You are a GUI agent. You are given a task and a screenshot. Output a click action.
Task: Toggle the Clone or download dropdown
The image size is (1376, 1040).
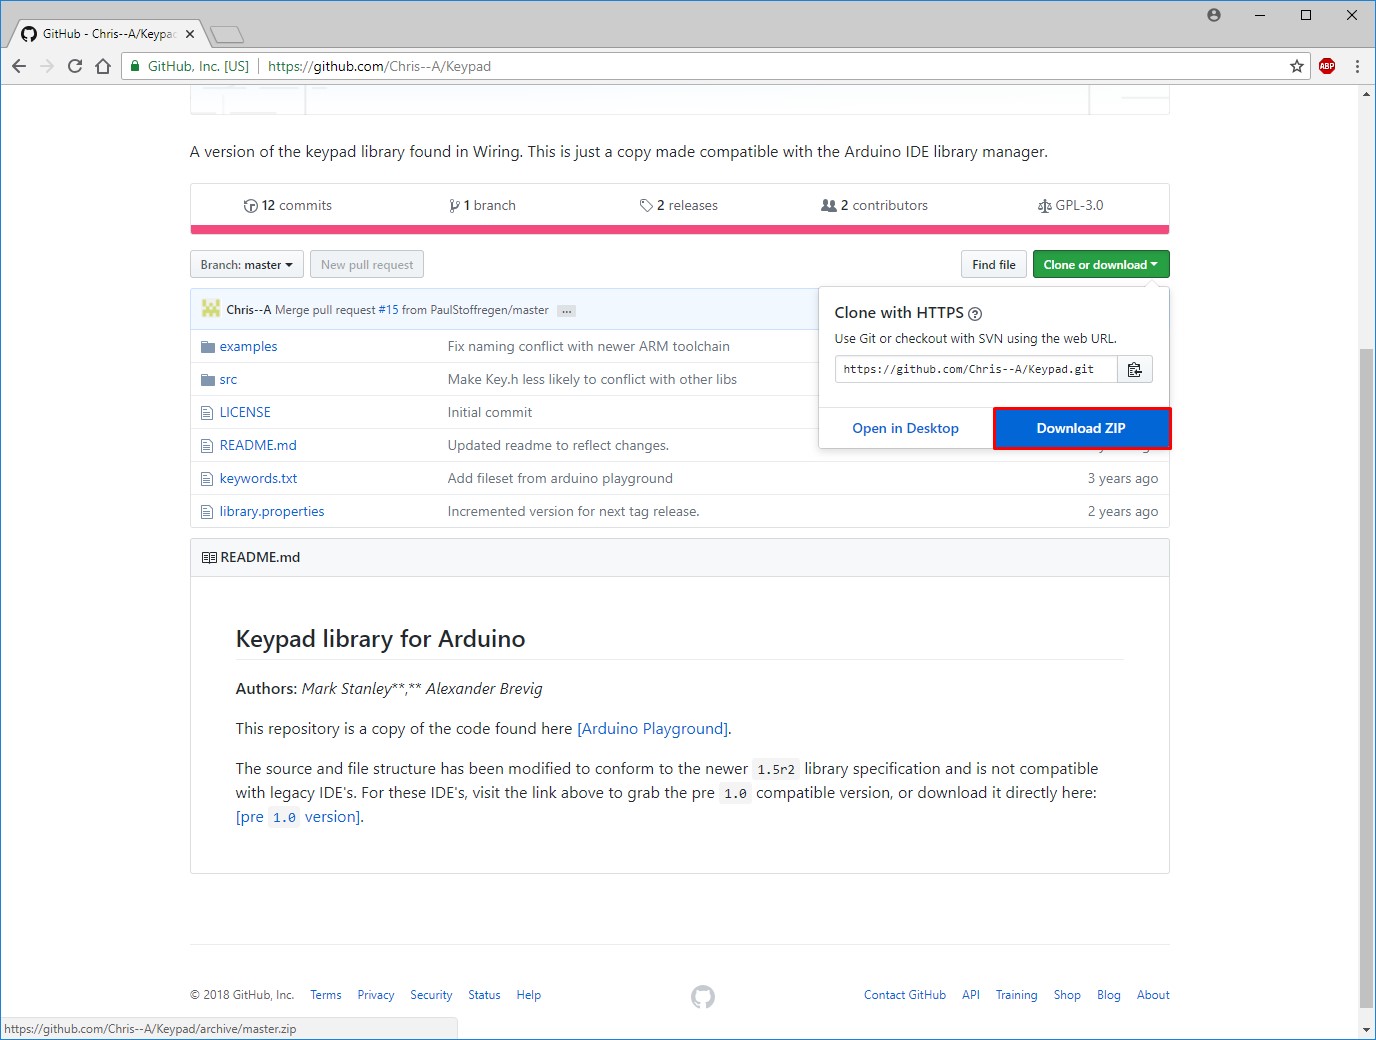[x=1100, y=265]
